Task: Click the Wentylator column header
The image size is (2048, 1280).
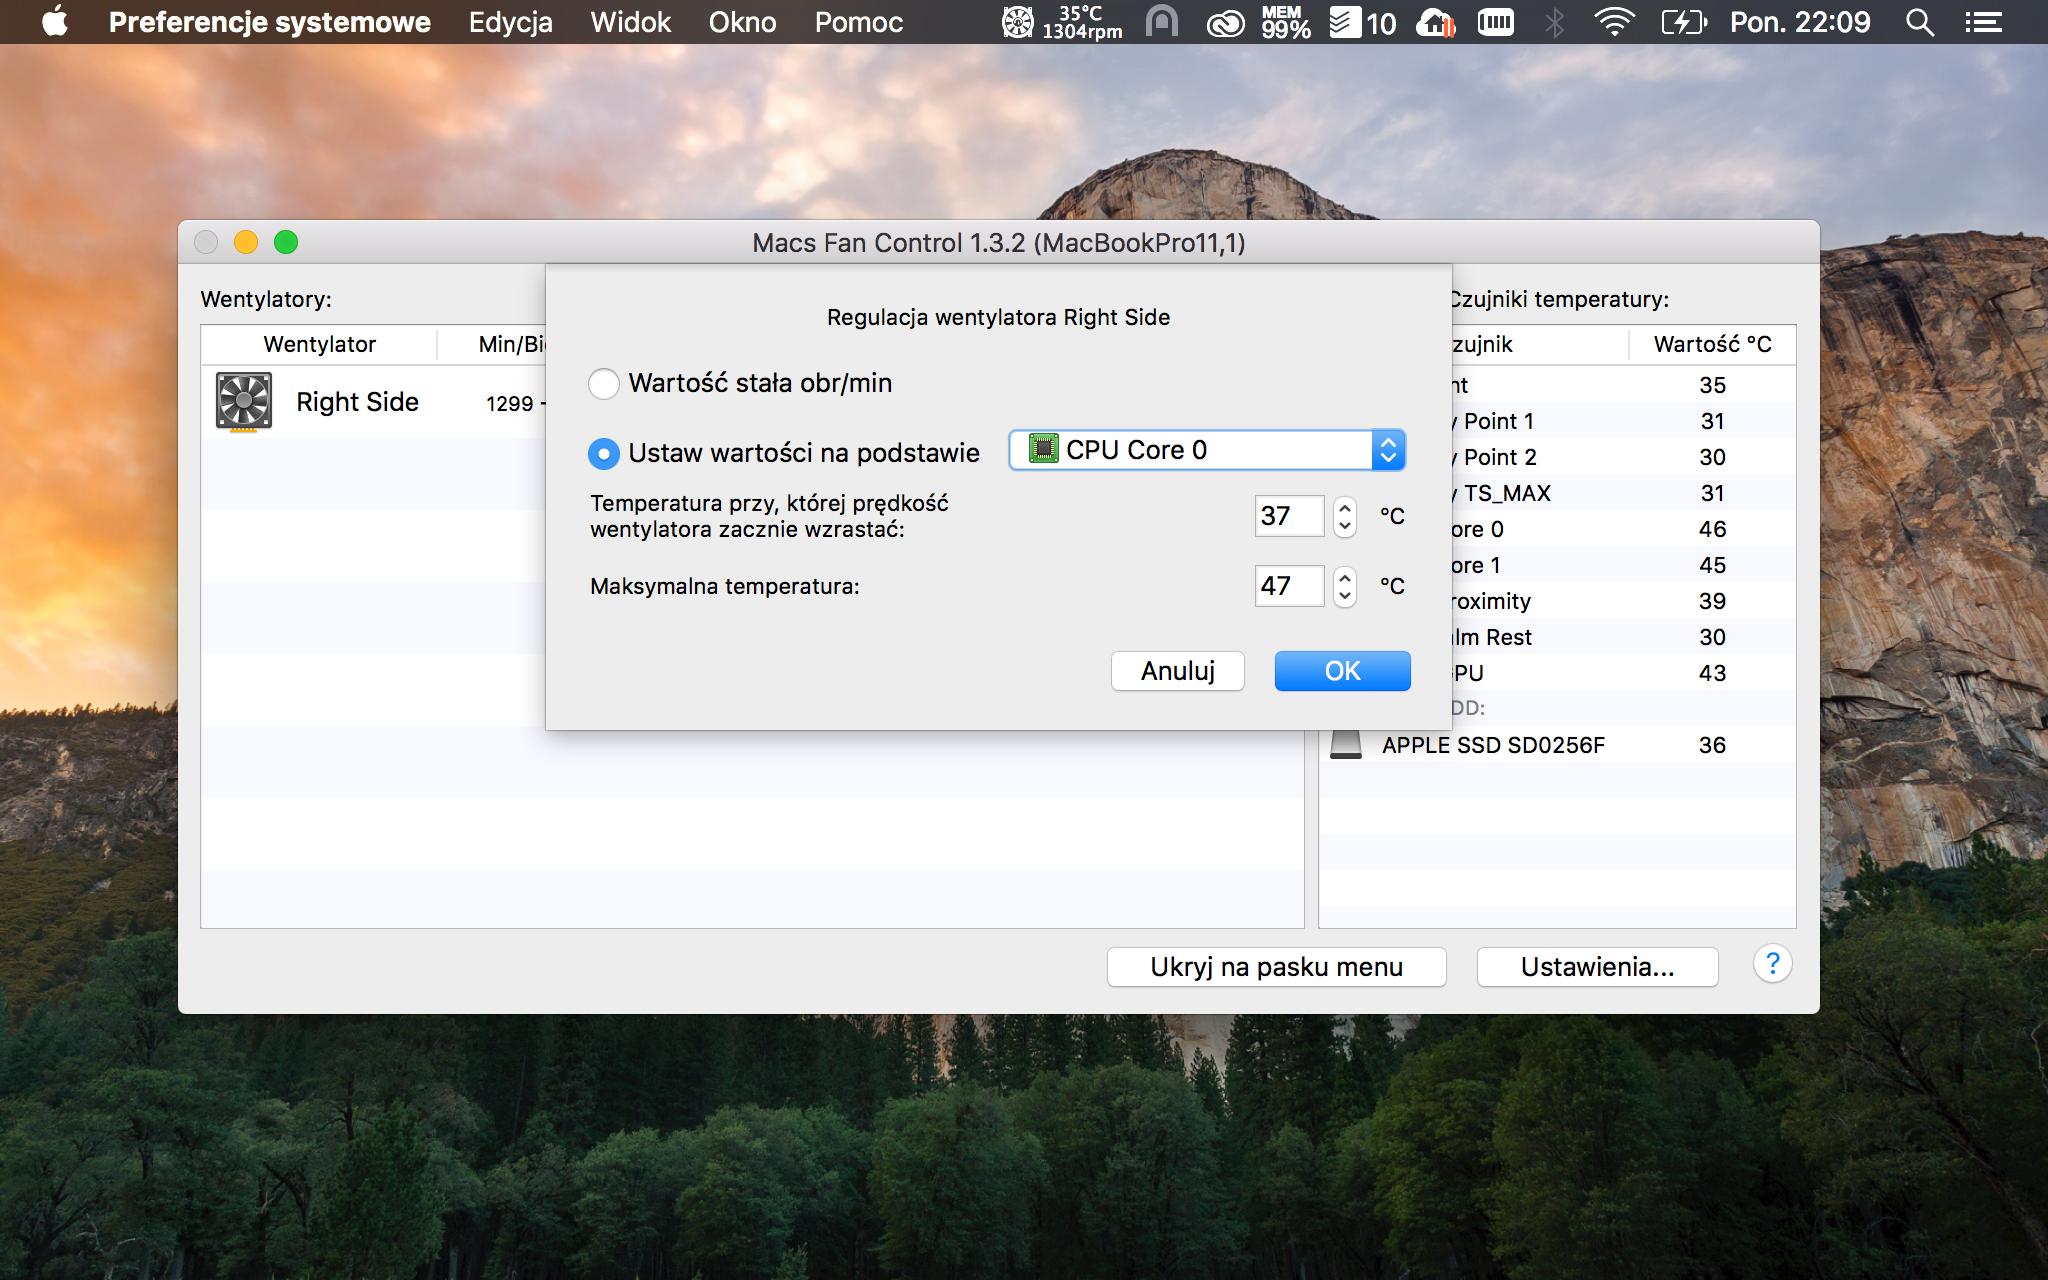Action: click(x=319, y=344)
